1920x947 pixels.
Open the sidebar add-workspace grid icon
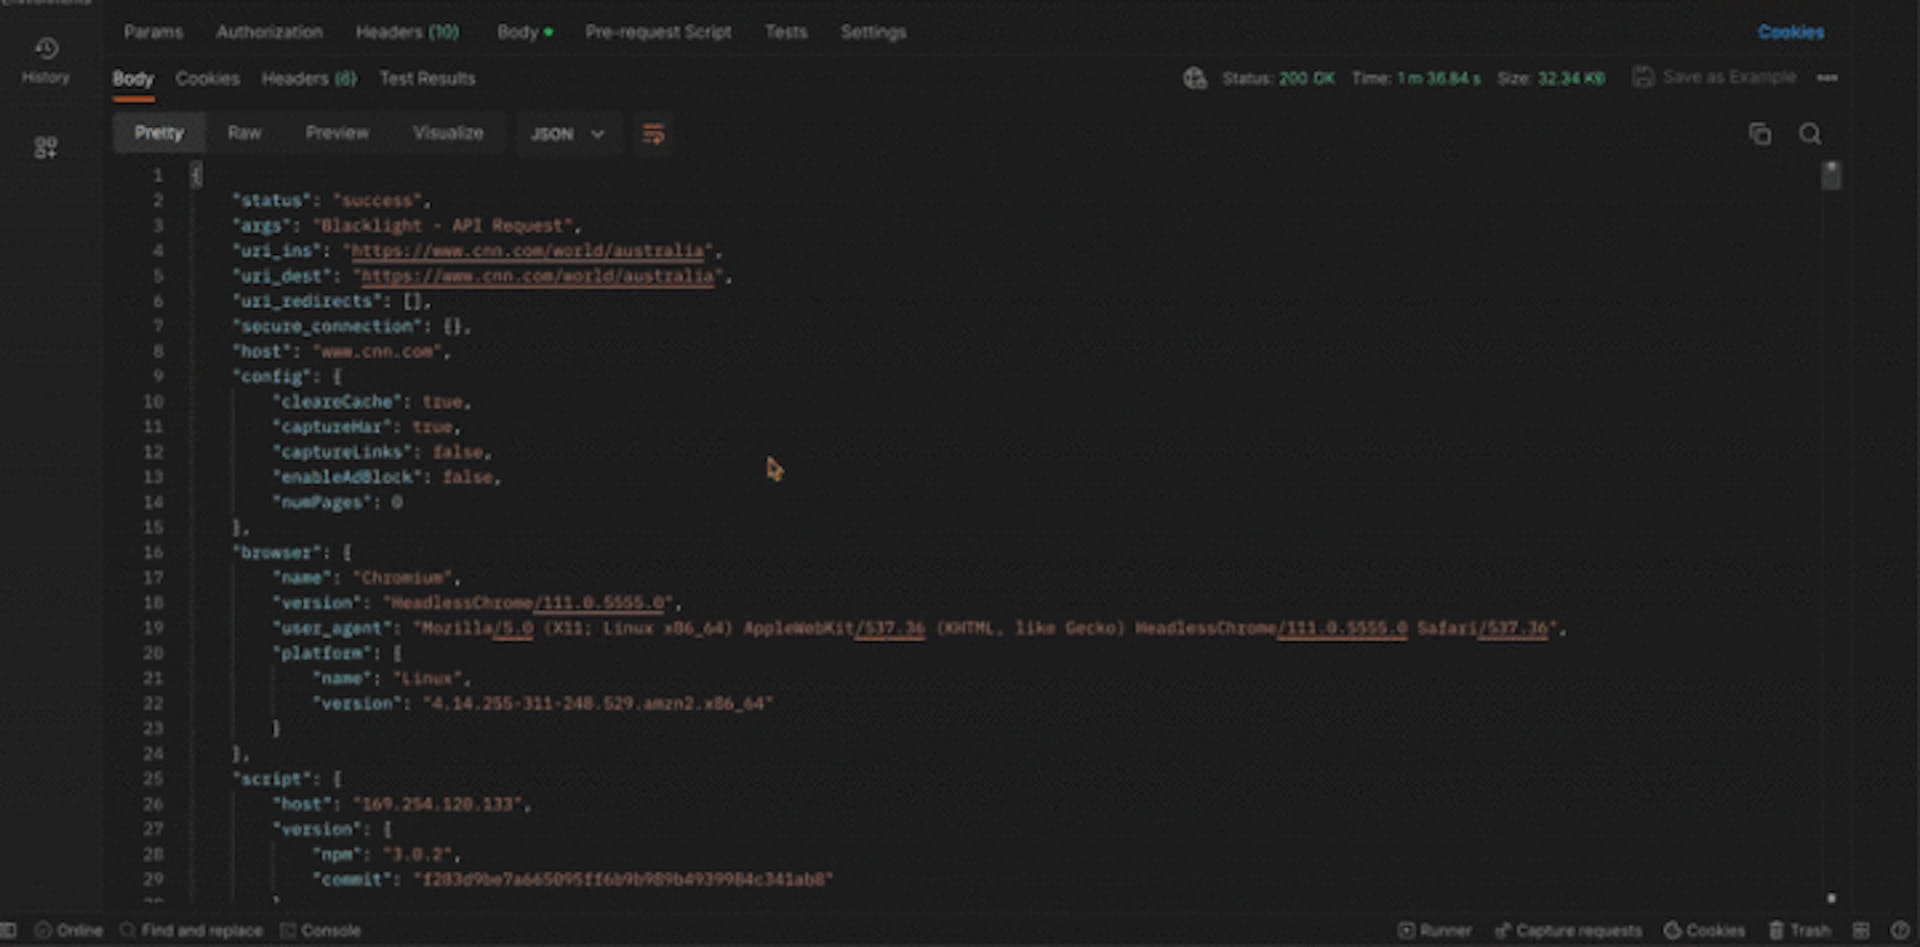click(46, 148)
